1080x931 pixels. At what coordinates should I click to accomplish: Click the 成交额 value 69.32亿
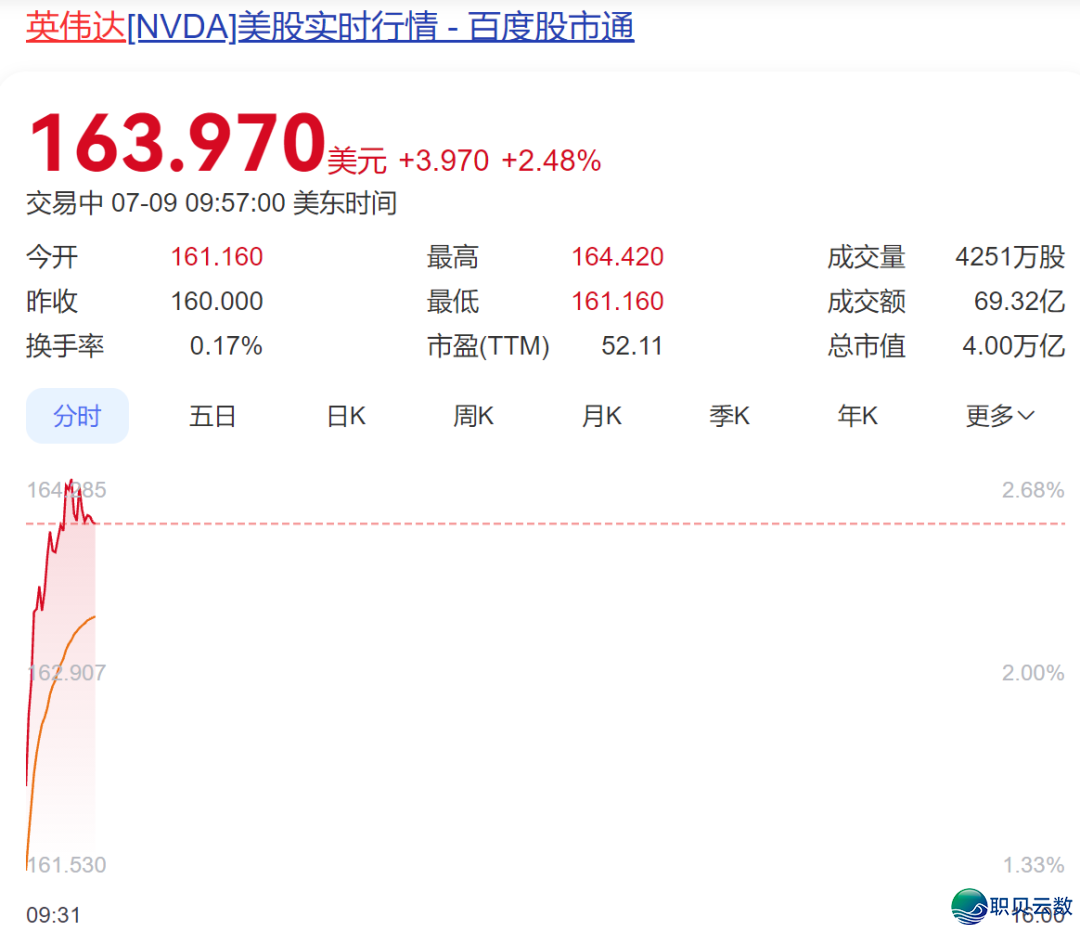pos(1019,301)
